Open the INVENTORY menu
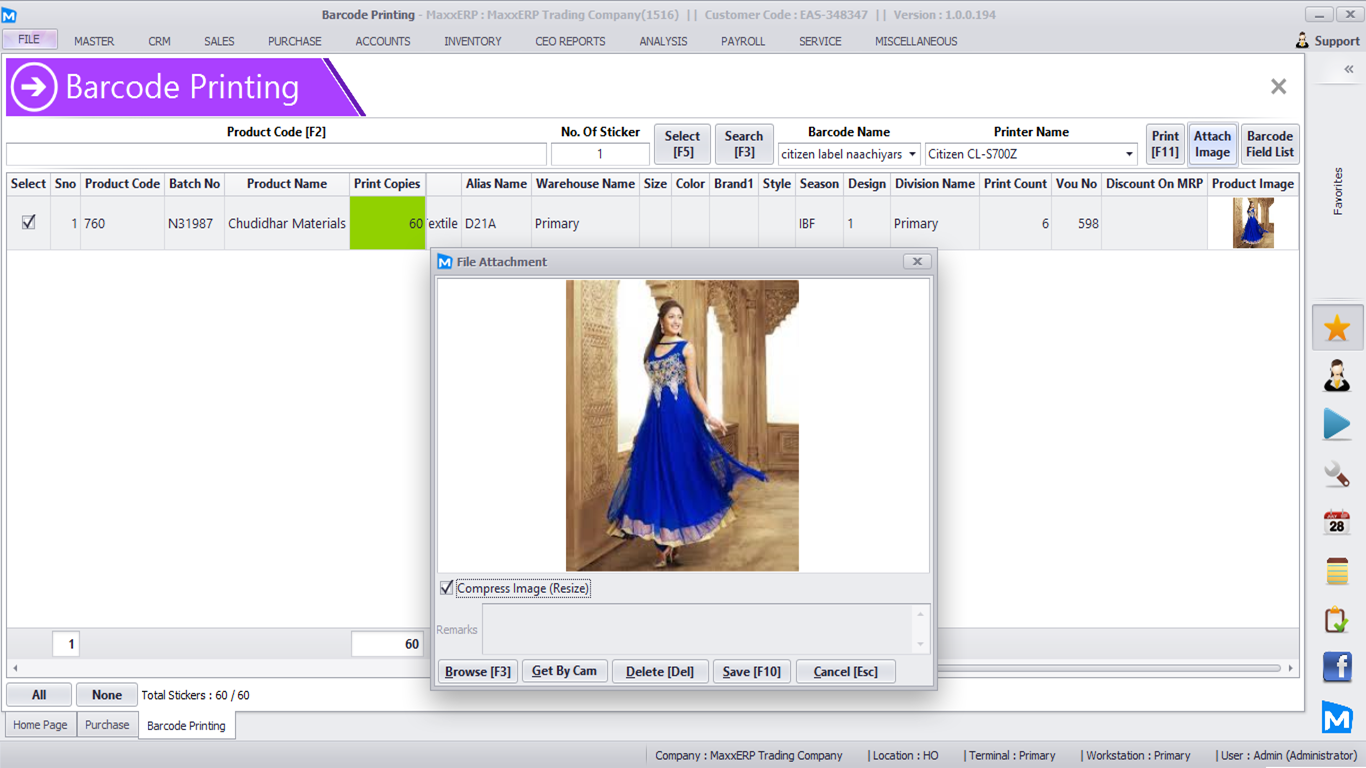This screenshot has width=1366, height=768. pyautogui.click(x=472, y=41)
